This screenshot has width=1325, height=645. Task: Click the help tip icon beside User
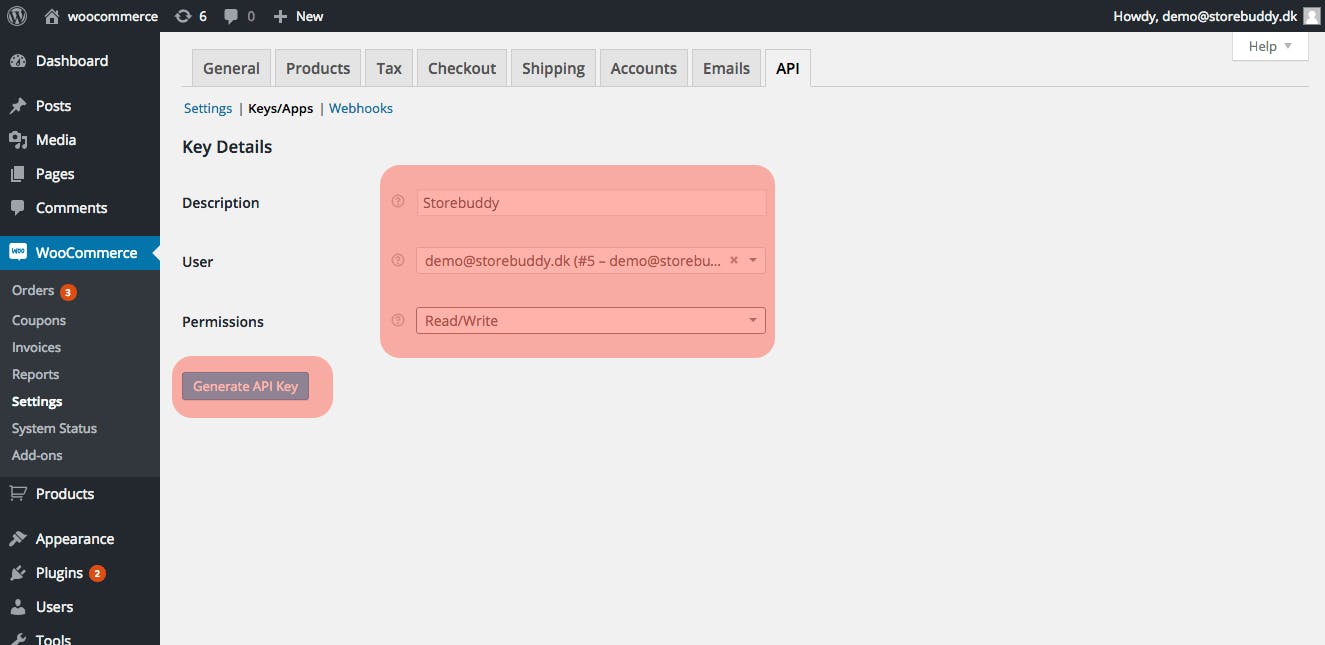point(398,261)
